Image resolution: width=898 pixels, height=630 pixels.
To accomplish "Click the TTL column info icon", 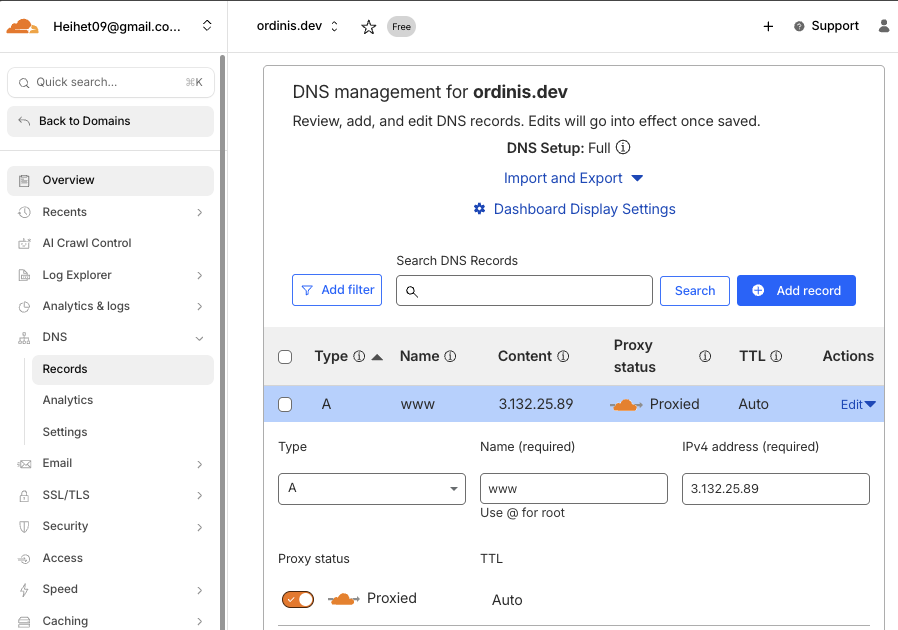I will pyautogui.click(x=776, y=356).
